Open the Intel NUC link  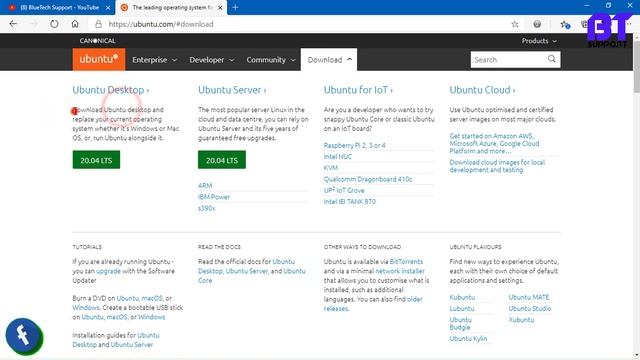[338, 156]
